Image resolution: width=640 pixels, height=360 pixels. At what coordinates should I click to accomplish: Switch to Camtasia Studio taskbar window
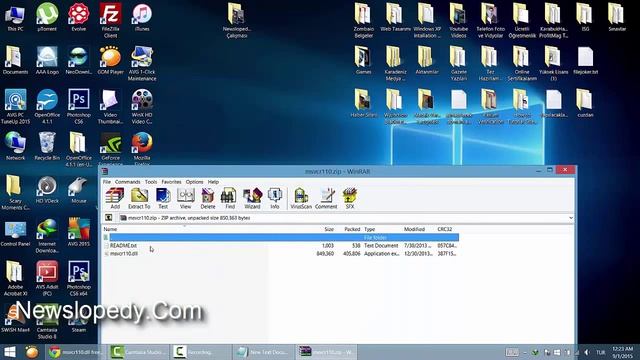click(x=139, y=352)
